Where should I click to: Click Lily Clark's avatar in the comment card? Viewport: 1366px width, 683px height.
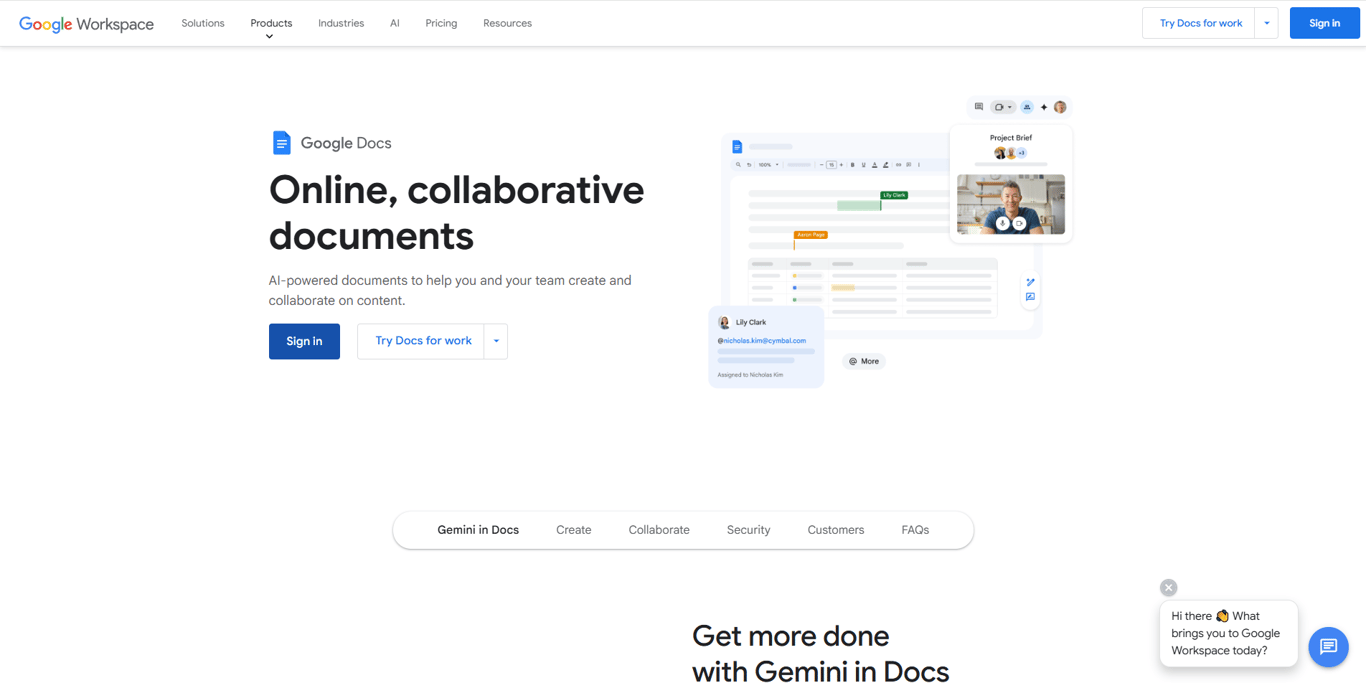(x=724, y=323)
